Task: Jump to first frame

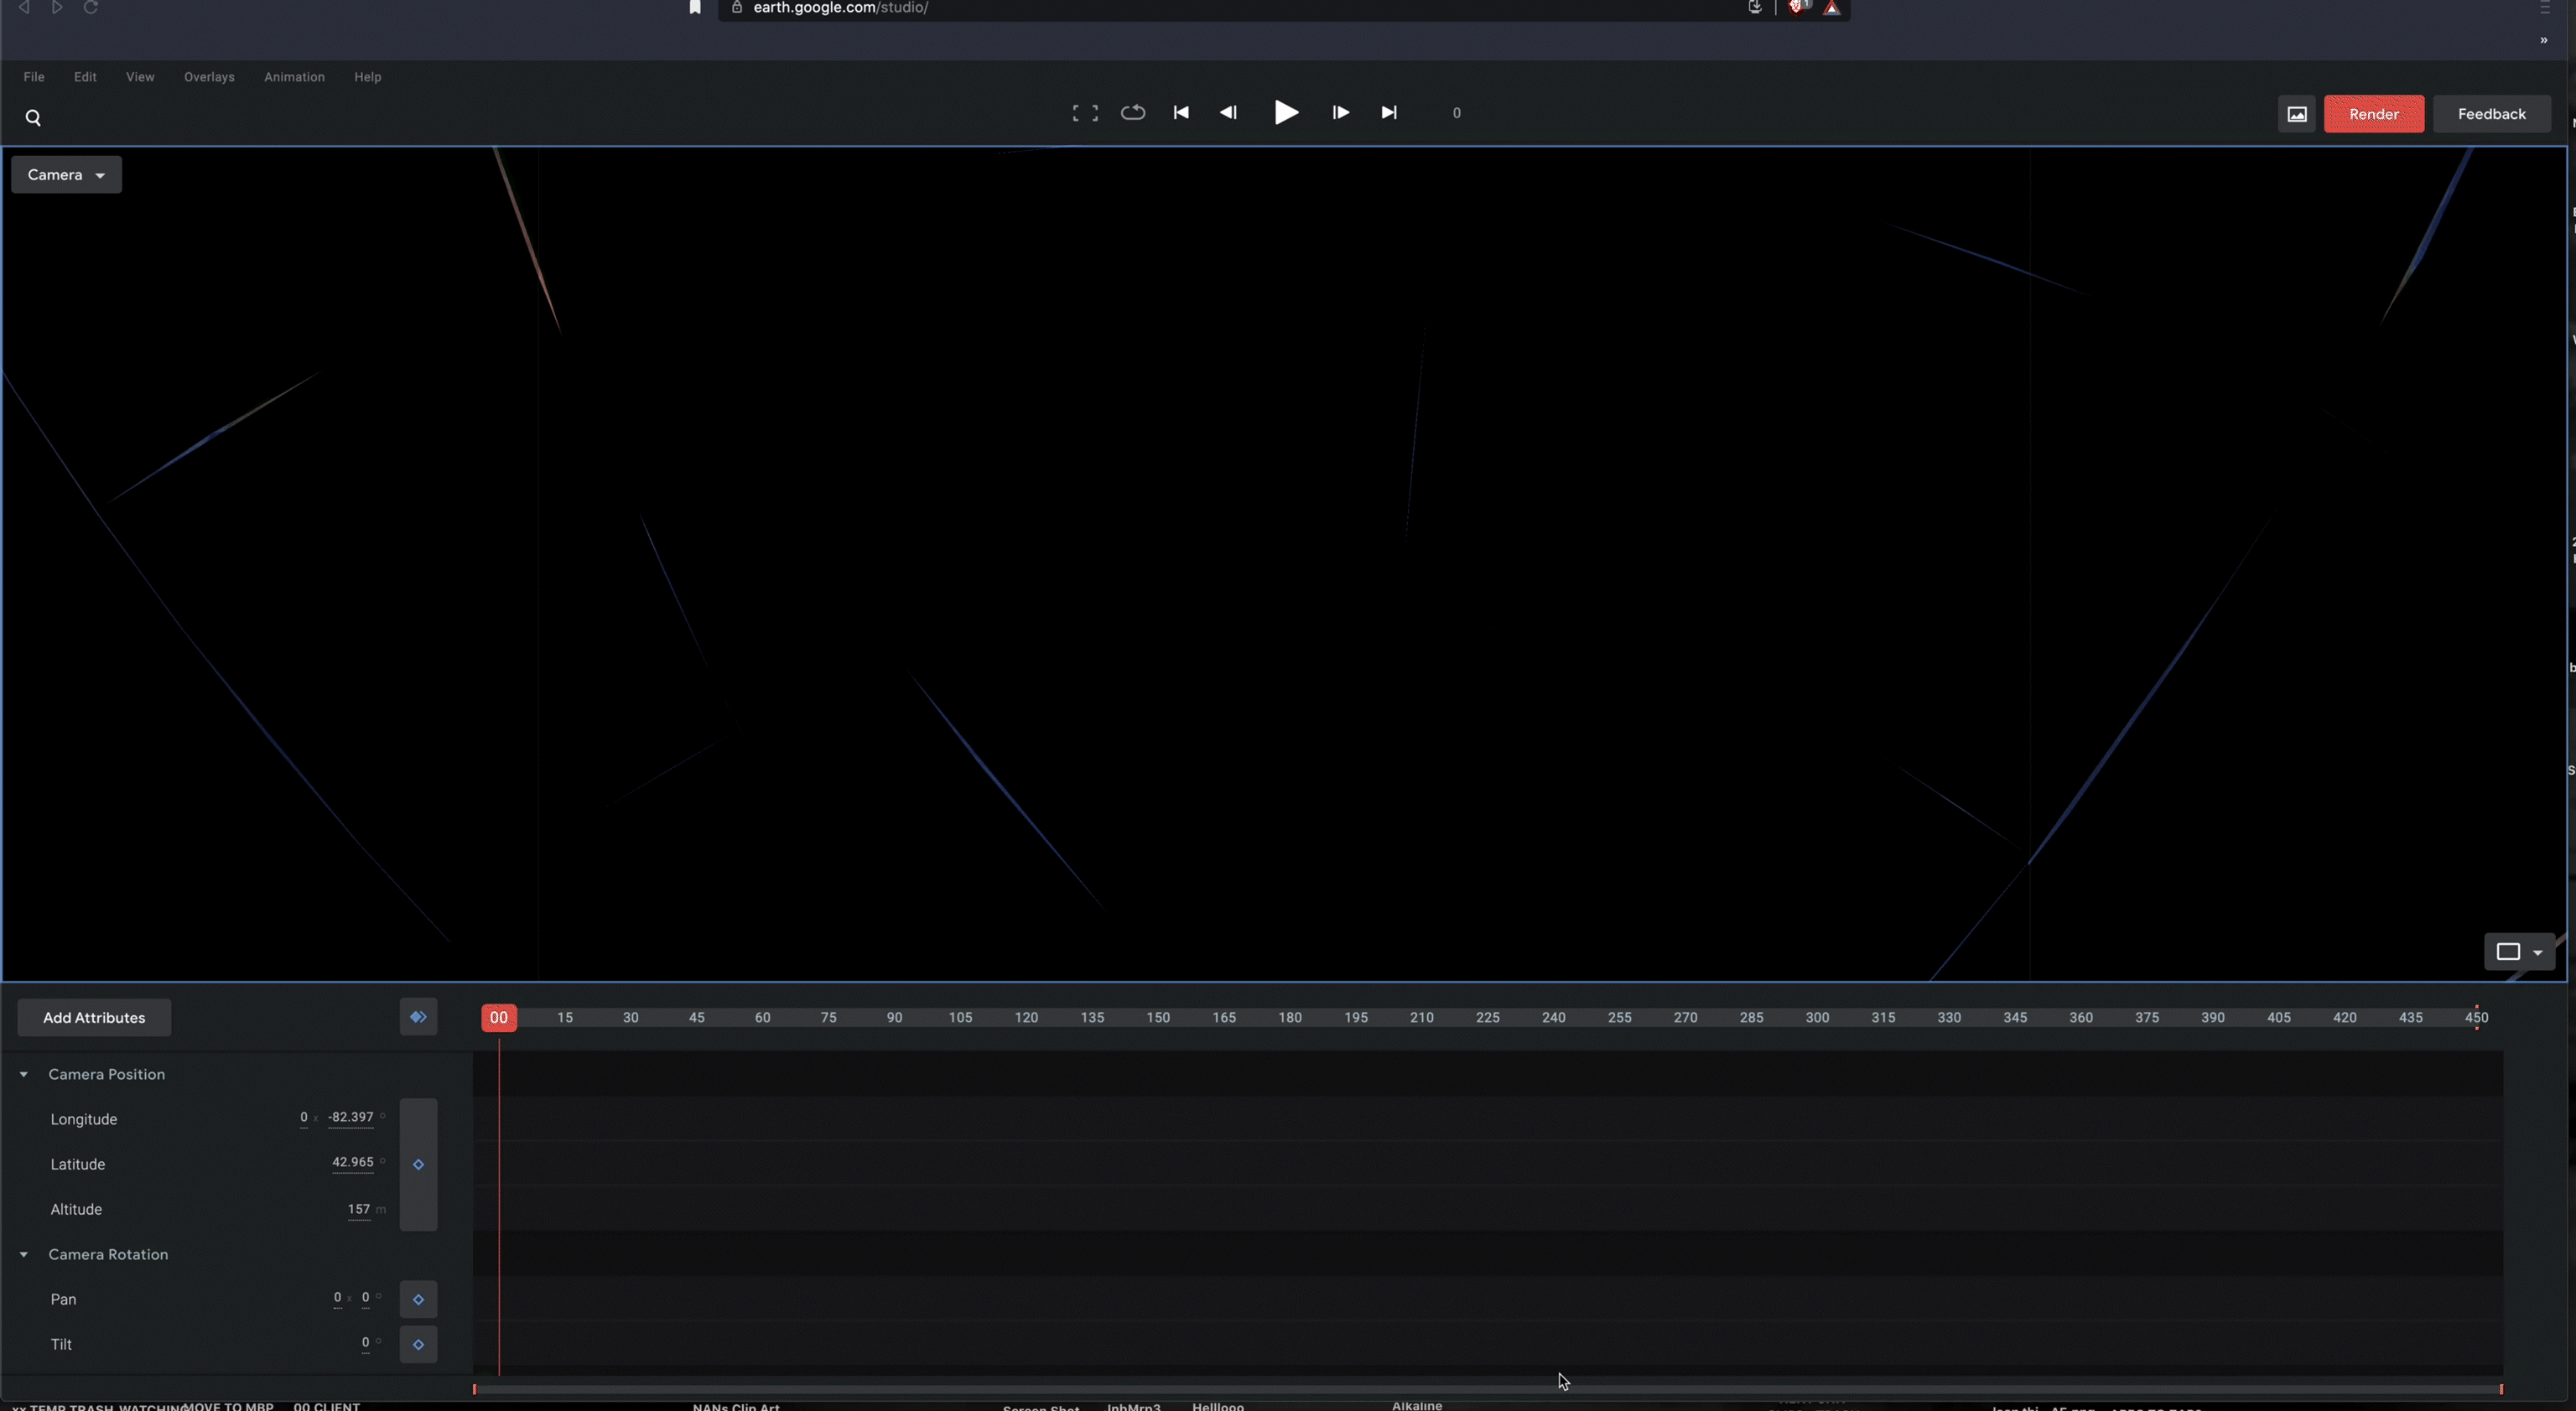Action: coord(1180,113)
